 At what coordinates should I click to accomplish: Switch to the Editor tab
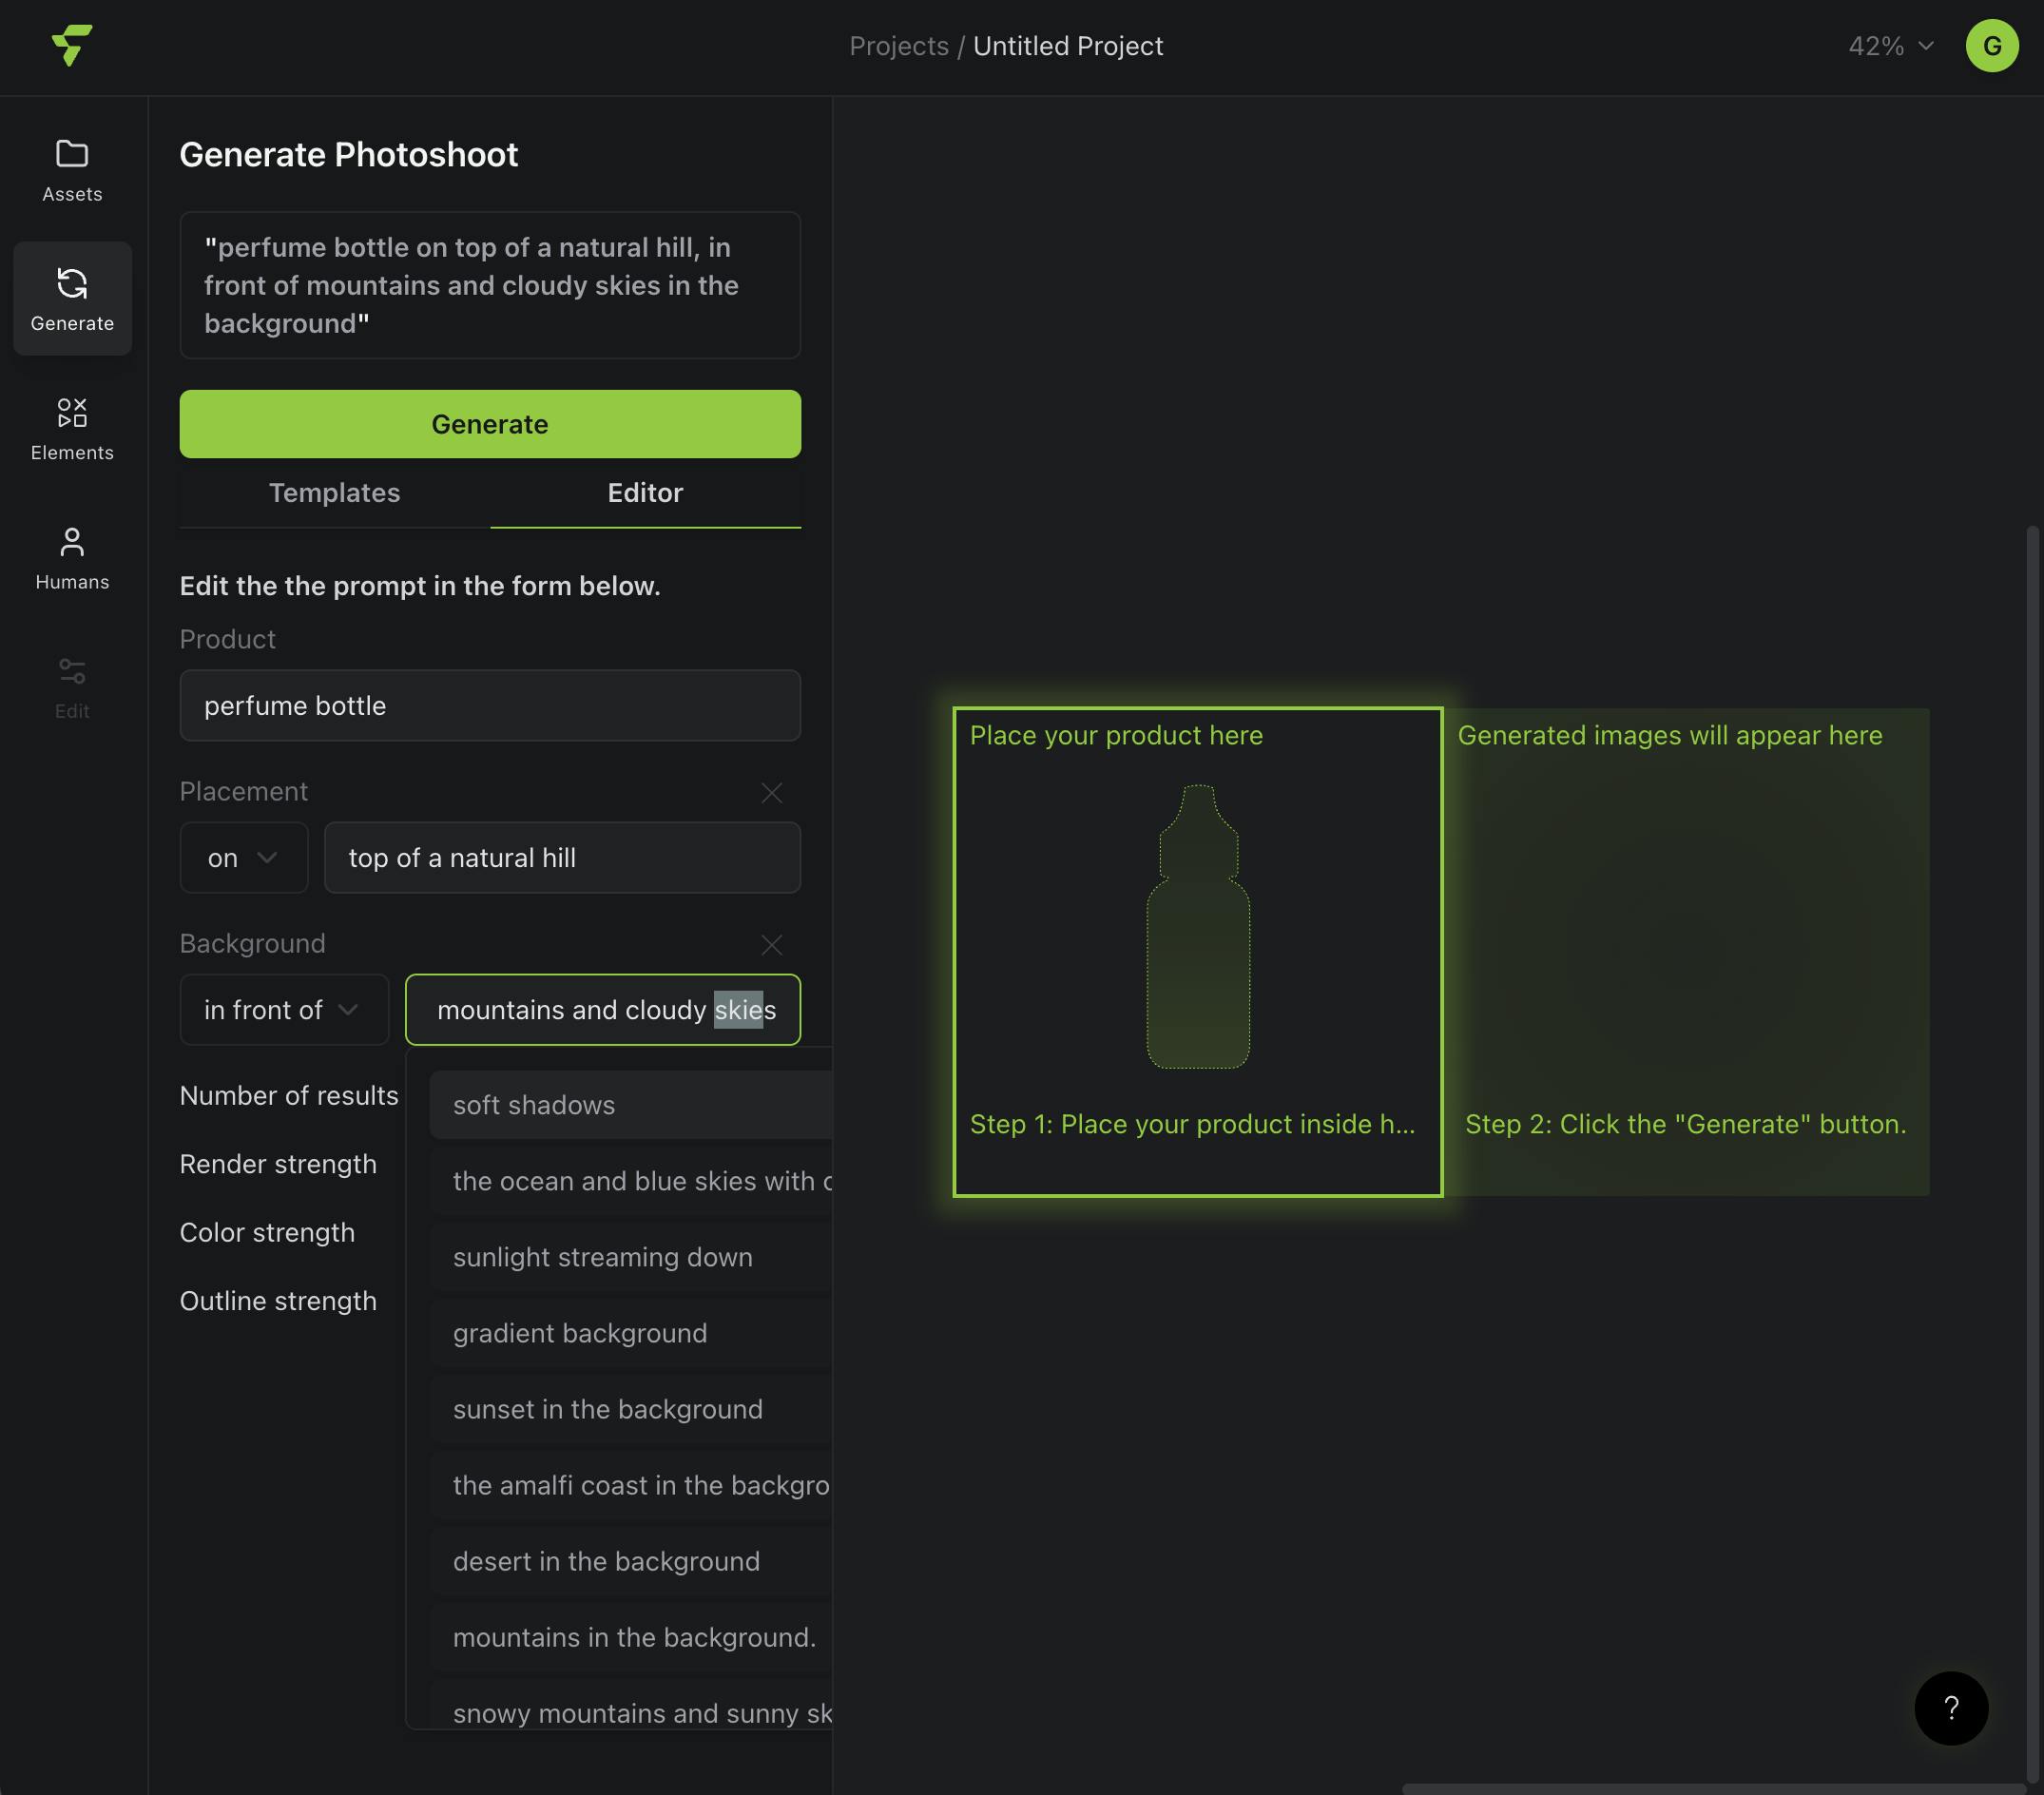[645, 493]
